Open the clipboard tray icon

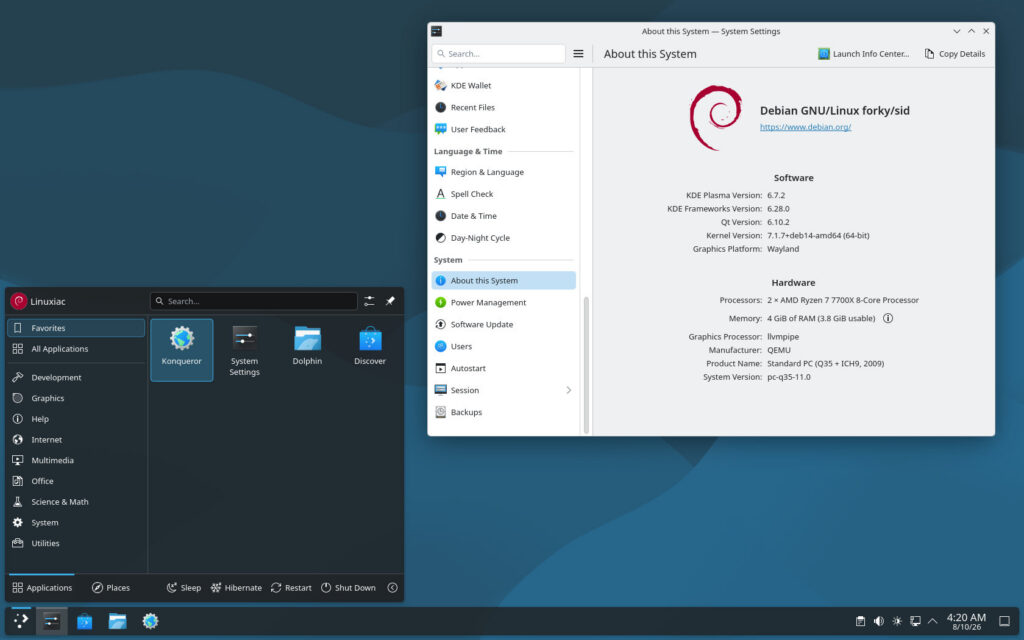pyautogui.click(x=861, y=621)
